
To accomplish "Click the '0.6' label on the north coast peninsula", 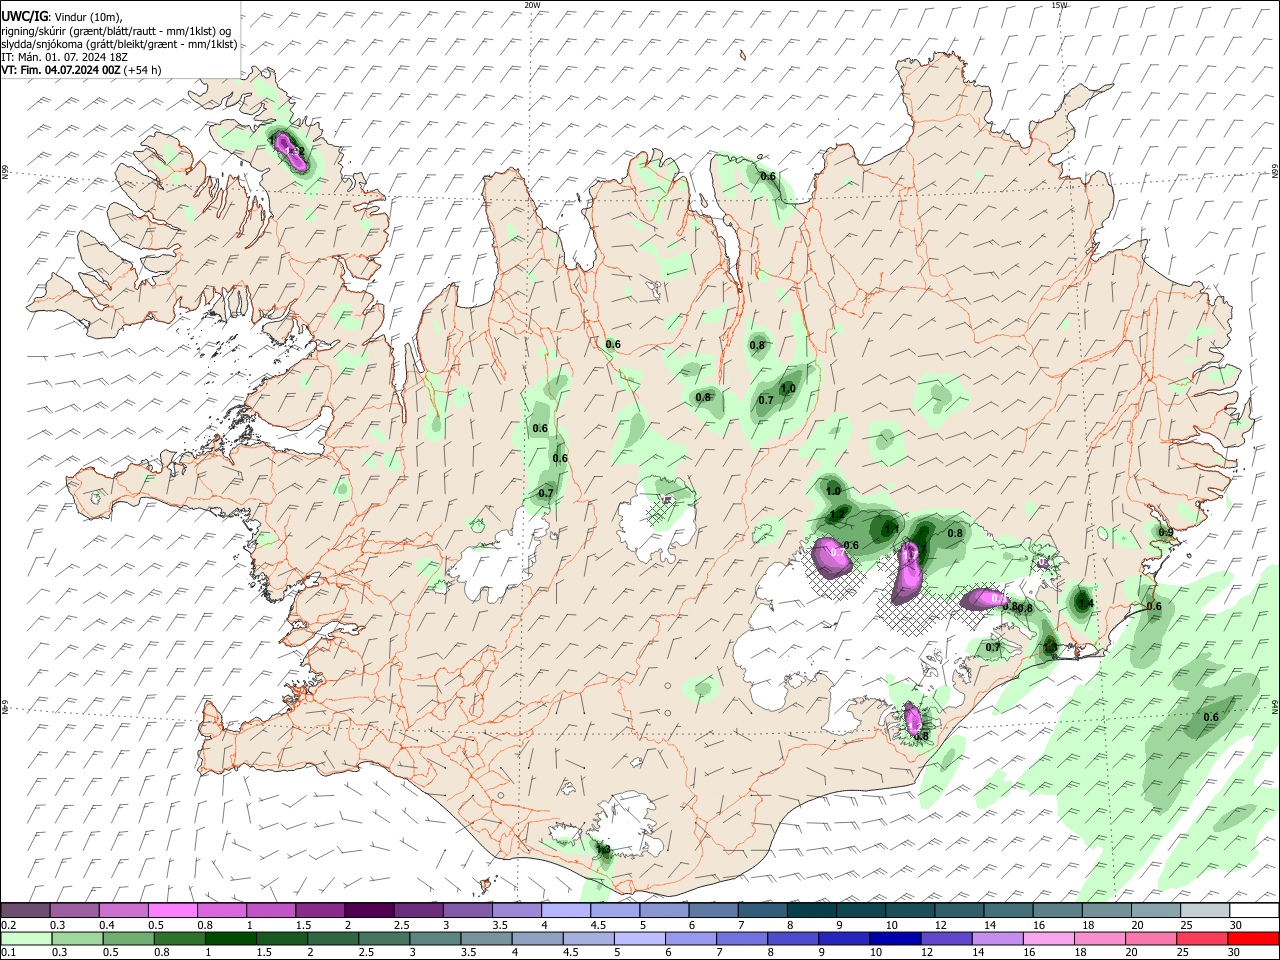I will click(768, 176).
